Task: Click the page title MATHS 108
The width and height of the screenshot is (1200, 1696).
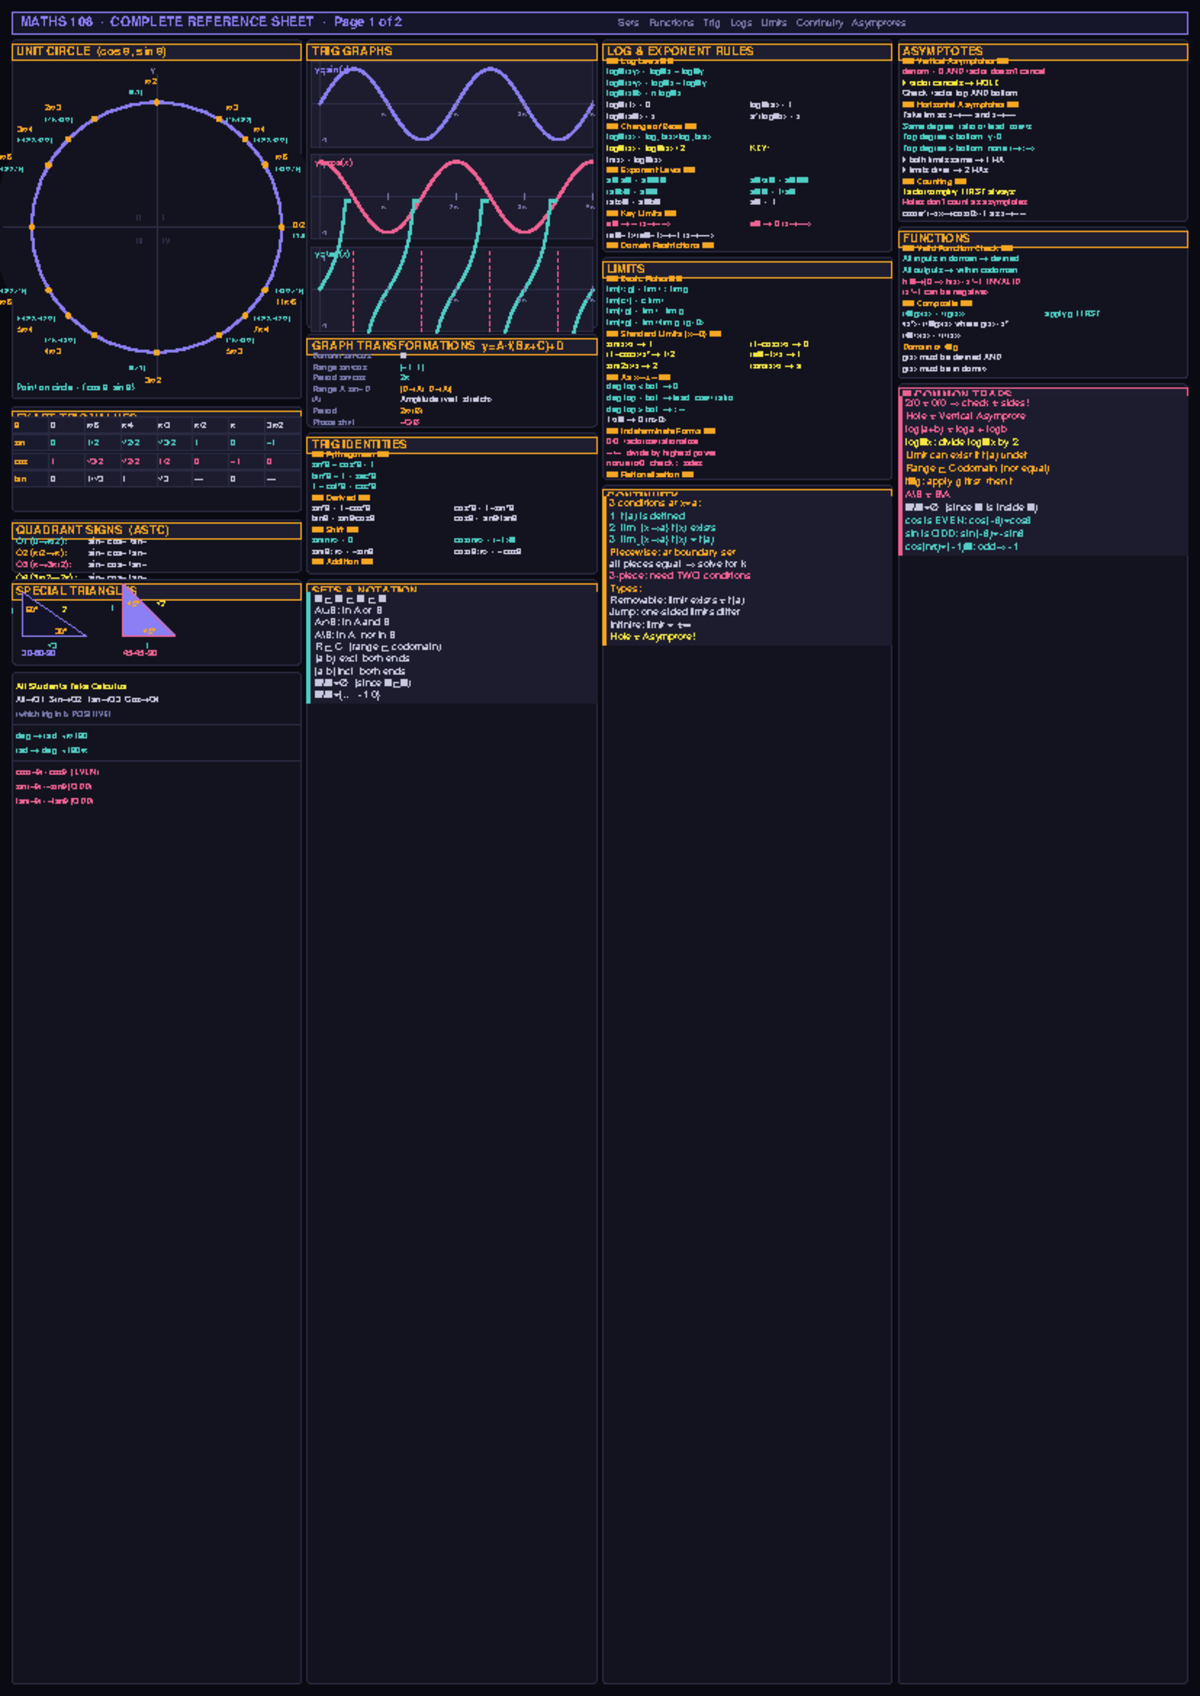Action: [x=57, y=22]
